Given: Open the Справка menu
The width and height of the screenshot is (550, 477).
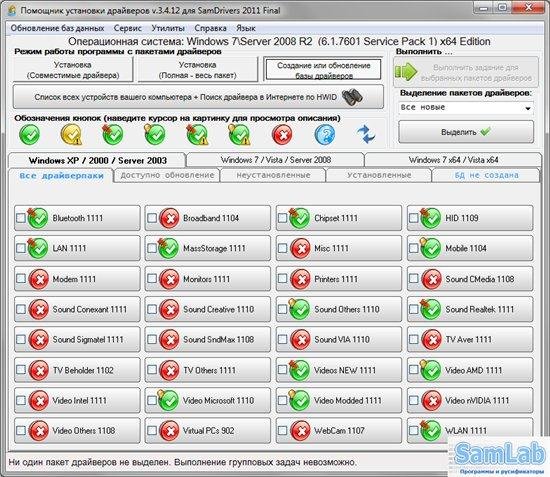Looking at the screenshot, I should (210, 28).
